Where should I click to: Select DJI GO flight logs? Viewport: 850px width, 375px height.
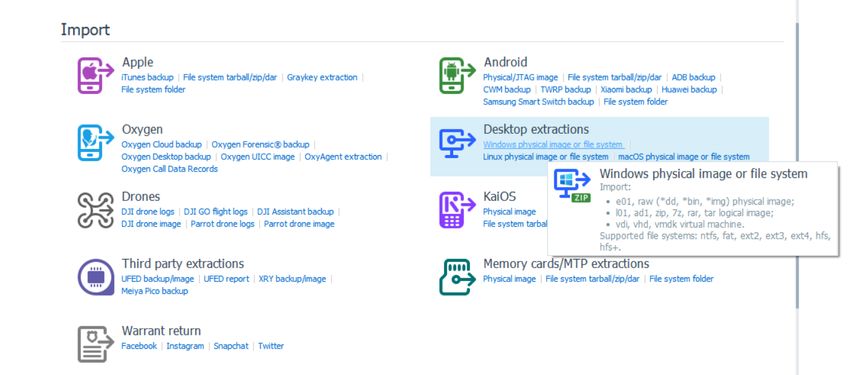click(x=216, y=212)
